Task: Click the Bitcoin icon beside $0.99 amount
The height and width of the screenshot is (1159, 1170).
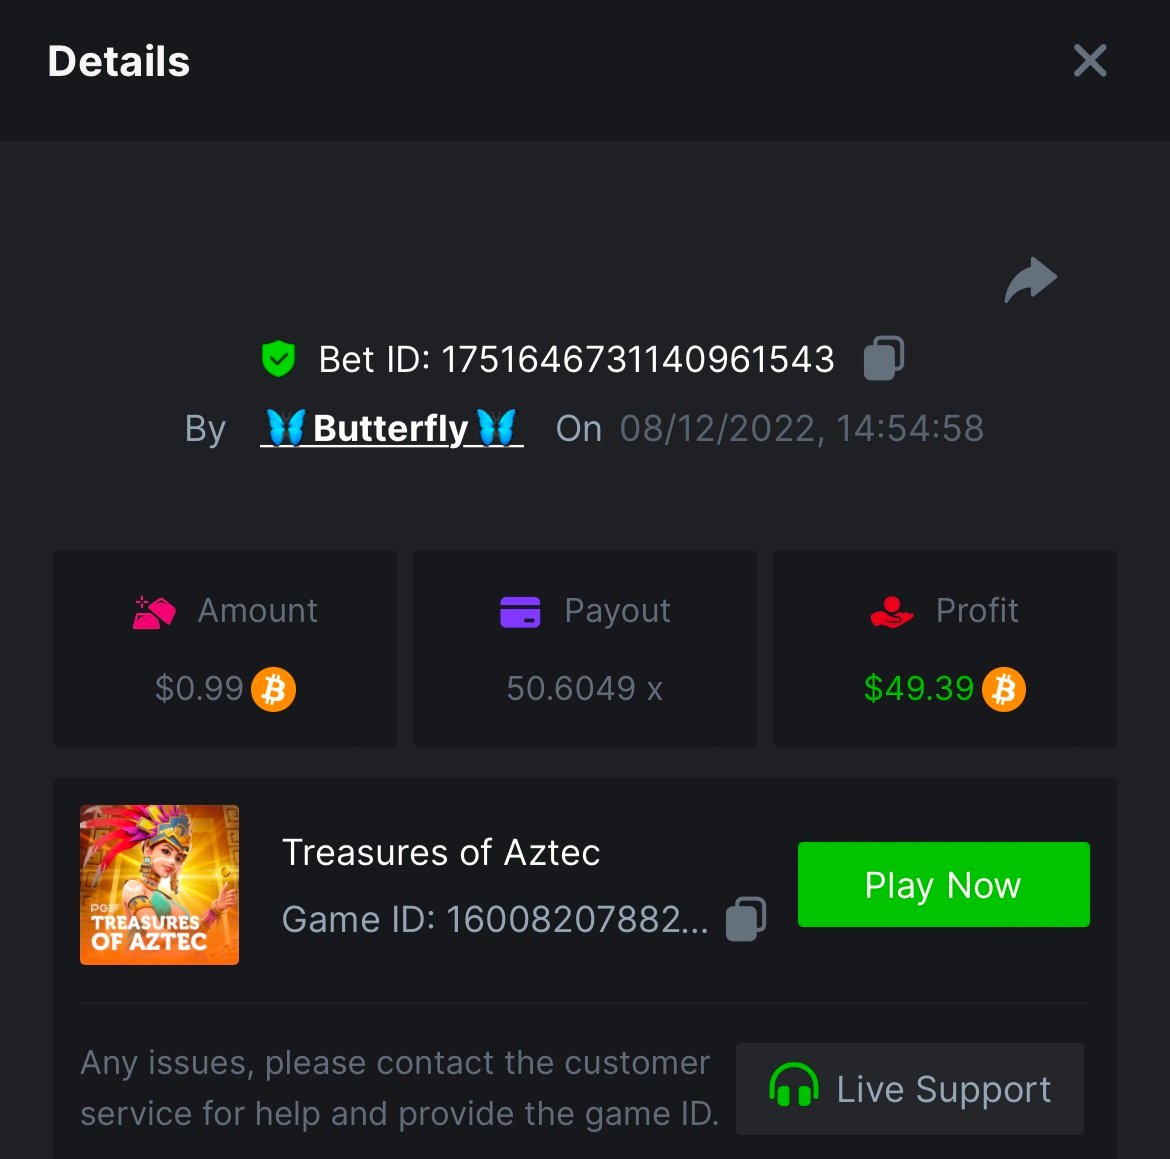Action: (273, 689)
